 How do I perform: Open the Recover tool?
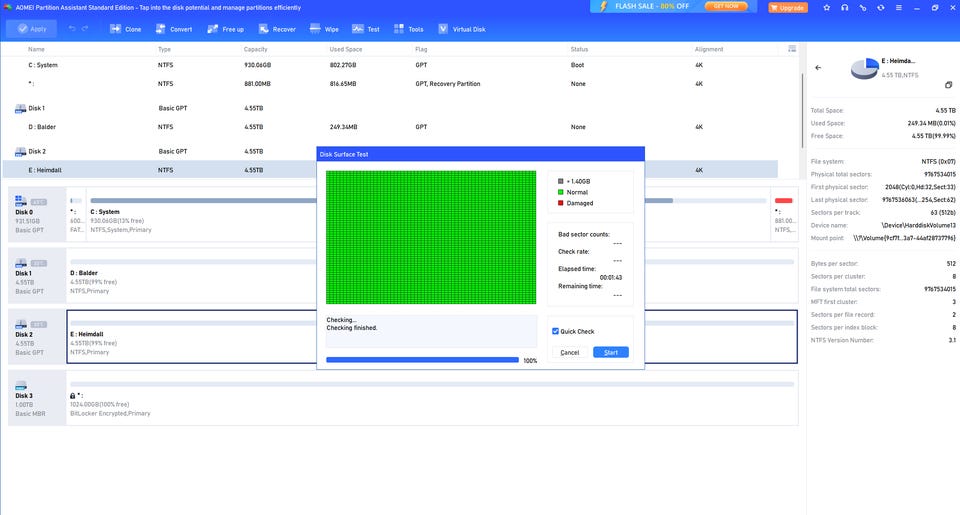tap(277, 29)
